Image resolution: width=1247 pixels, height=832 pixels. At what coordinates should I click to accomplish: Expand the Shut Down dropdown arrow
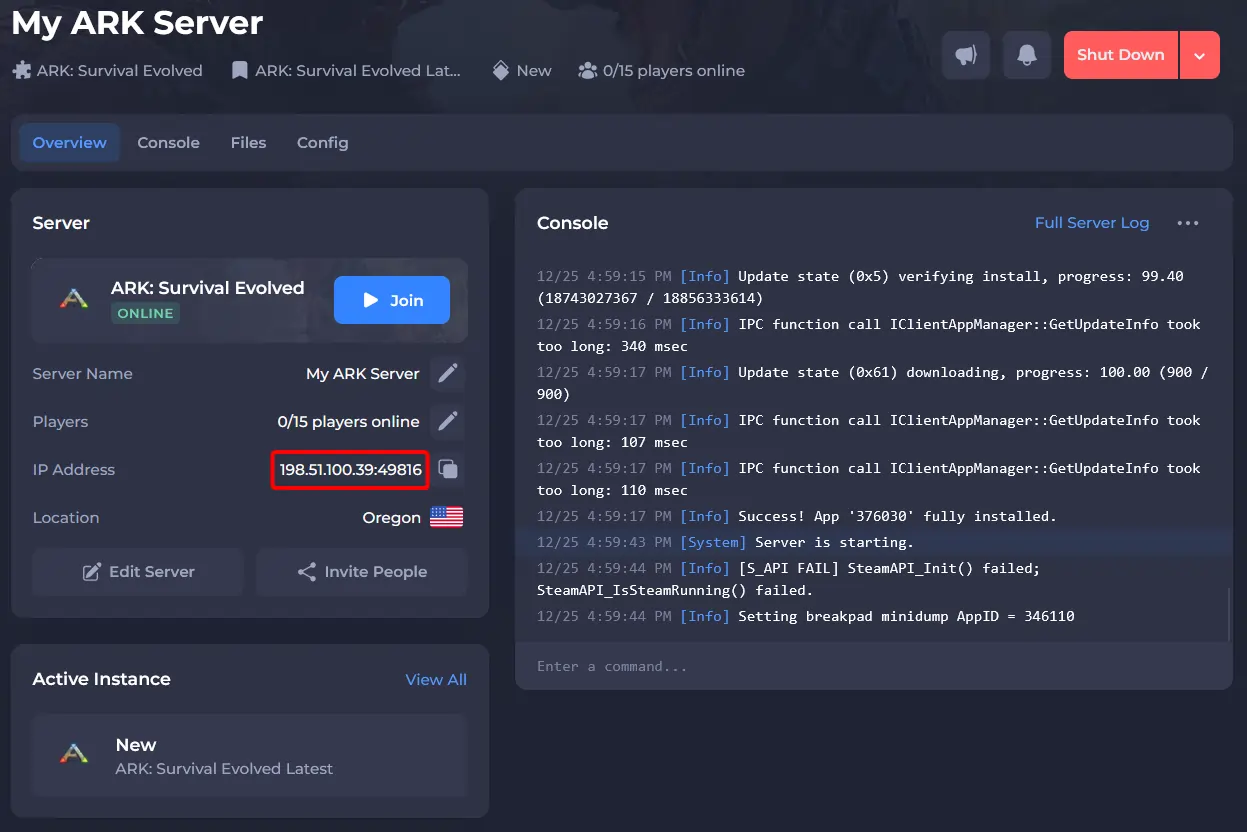click(1200, 55)
